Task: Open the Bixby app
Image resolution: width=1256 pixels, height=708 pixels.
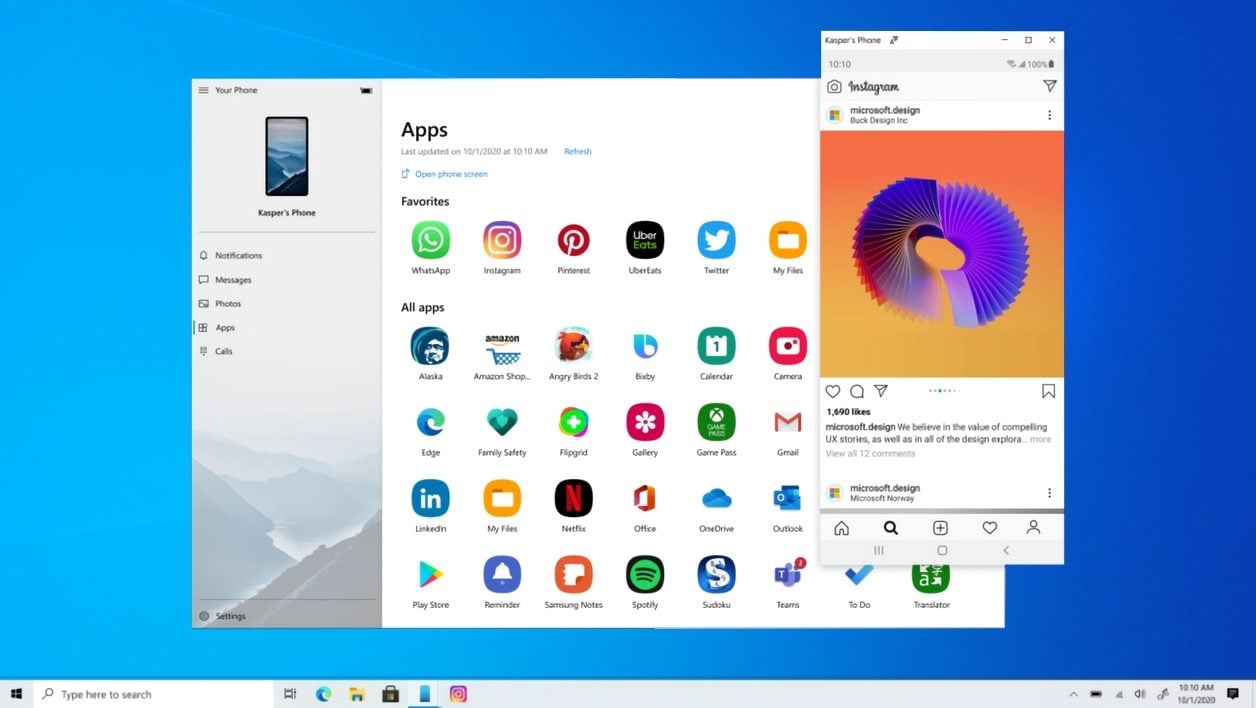Action: [x=645, y=346]
